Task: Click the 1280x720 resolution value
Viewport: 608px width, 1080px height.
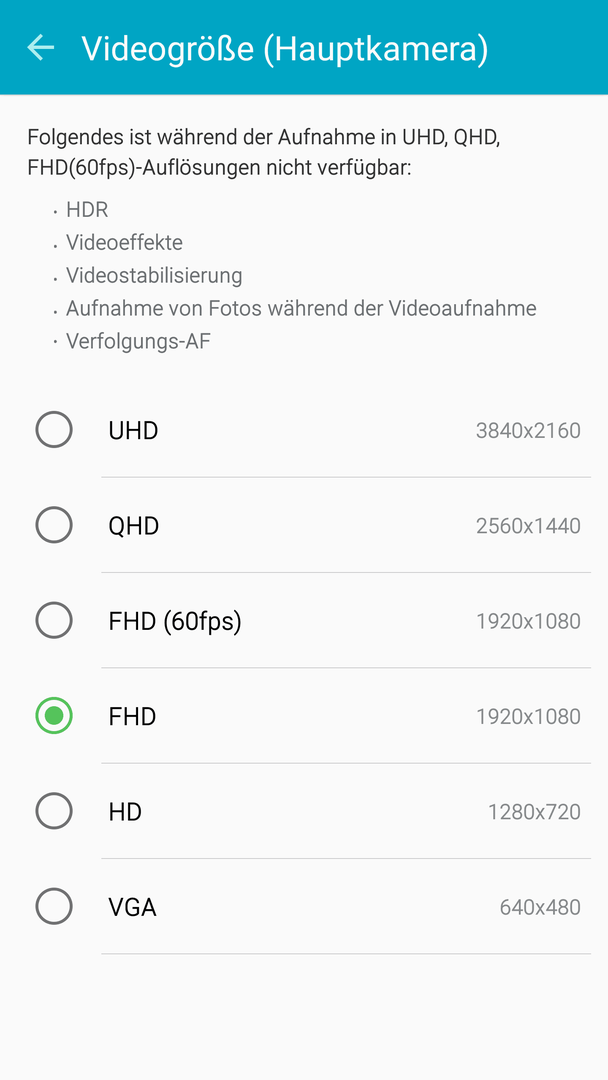Action: (x=534, y=813)
